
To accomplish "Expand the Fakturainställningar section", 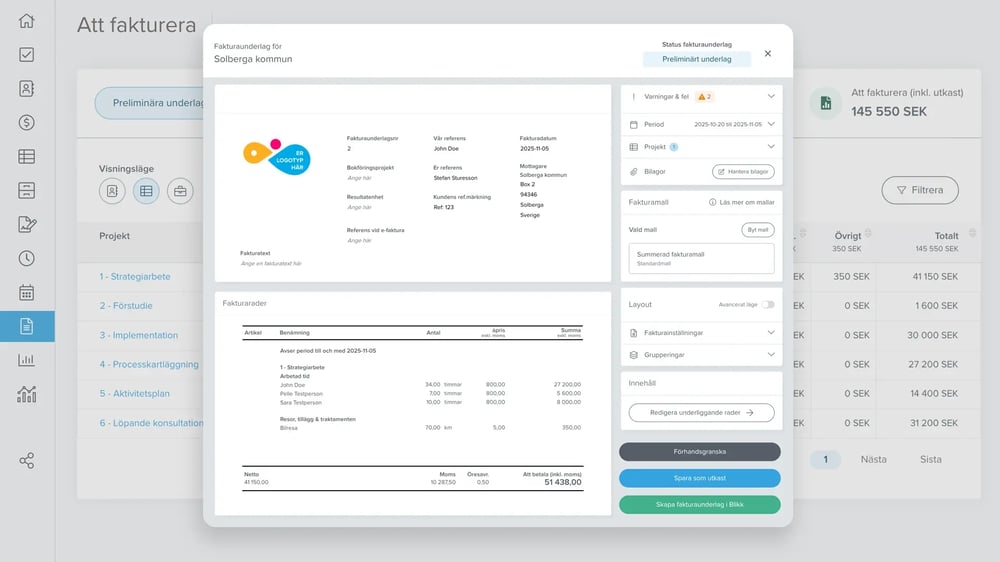I will [771, 332].
